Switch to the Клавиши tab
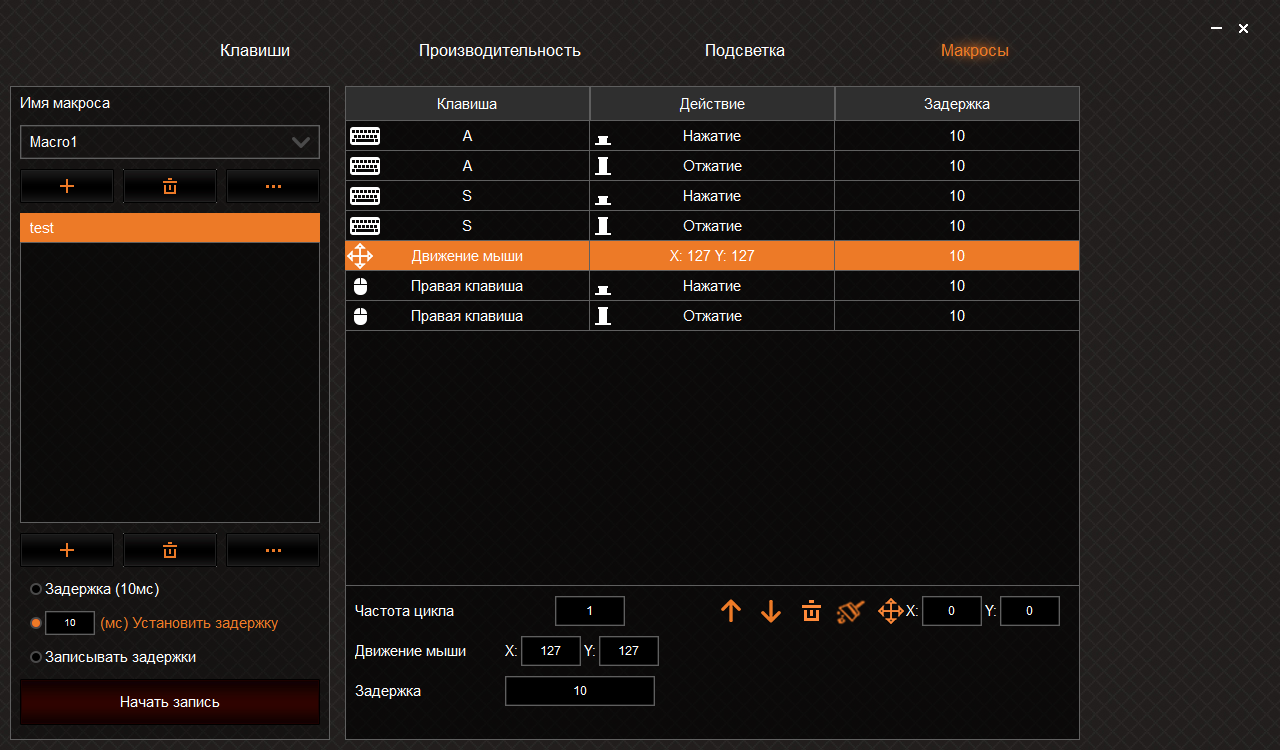 click(x=255, y=50)
